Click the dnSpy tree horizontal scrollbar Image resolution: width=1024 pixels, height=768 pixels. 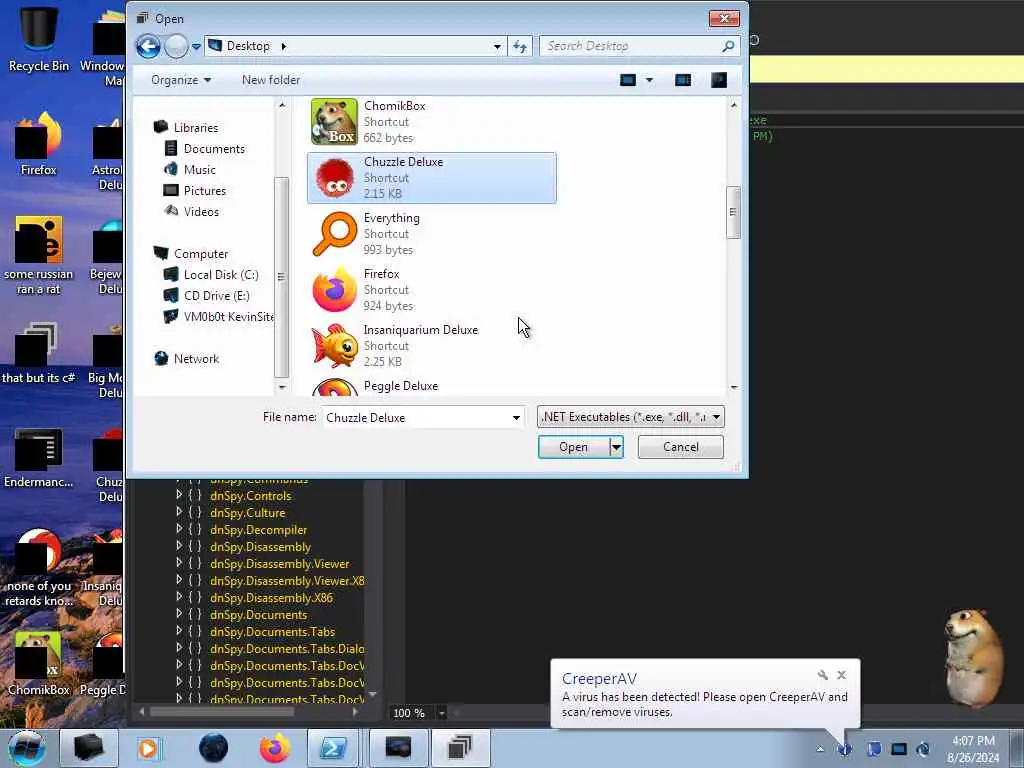tap(221, 712)
